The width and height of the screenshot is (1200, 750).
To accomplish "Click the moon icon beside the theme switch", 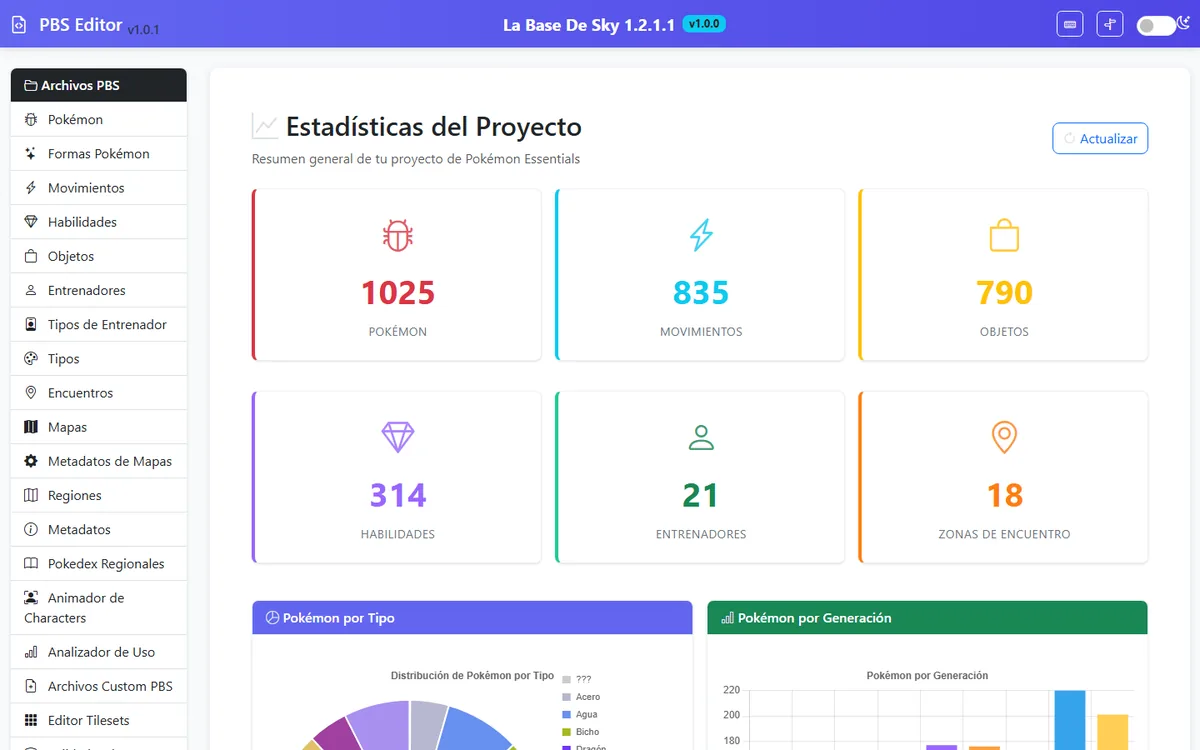I will click(1182, 24).
